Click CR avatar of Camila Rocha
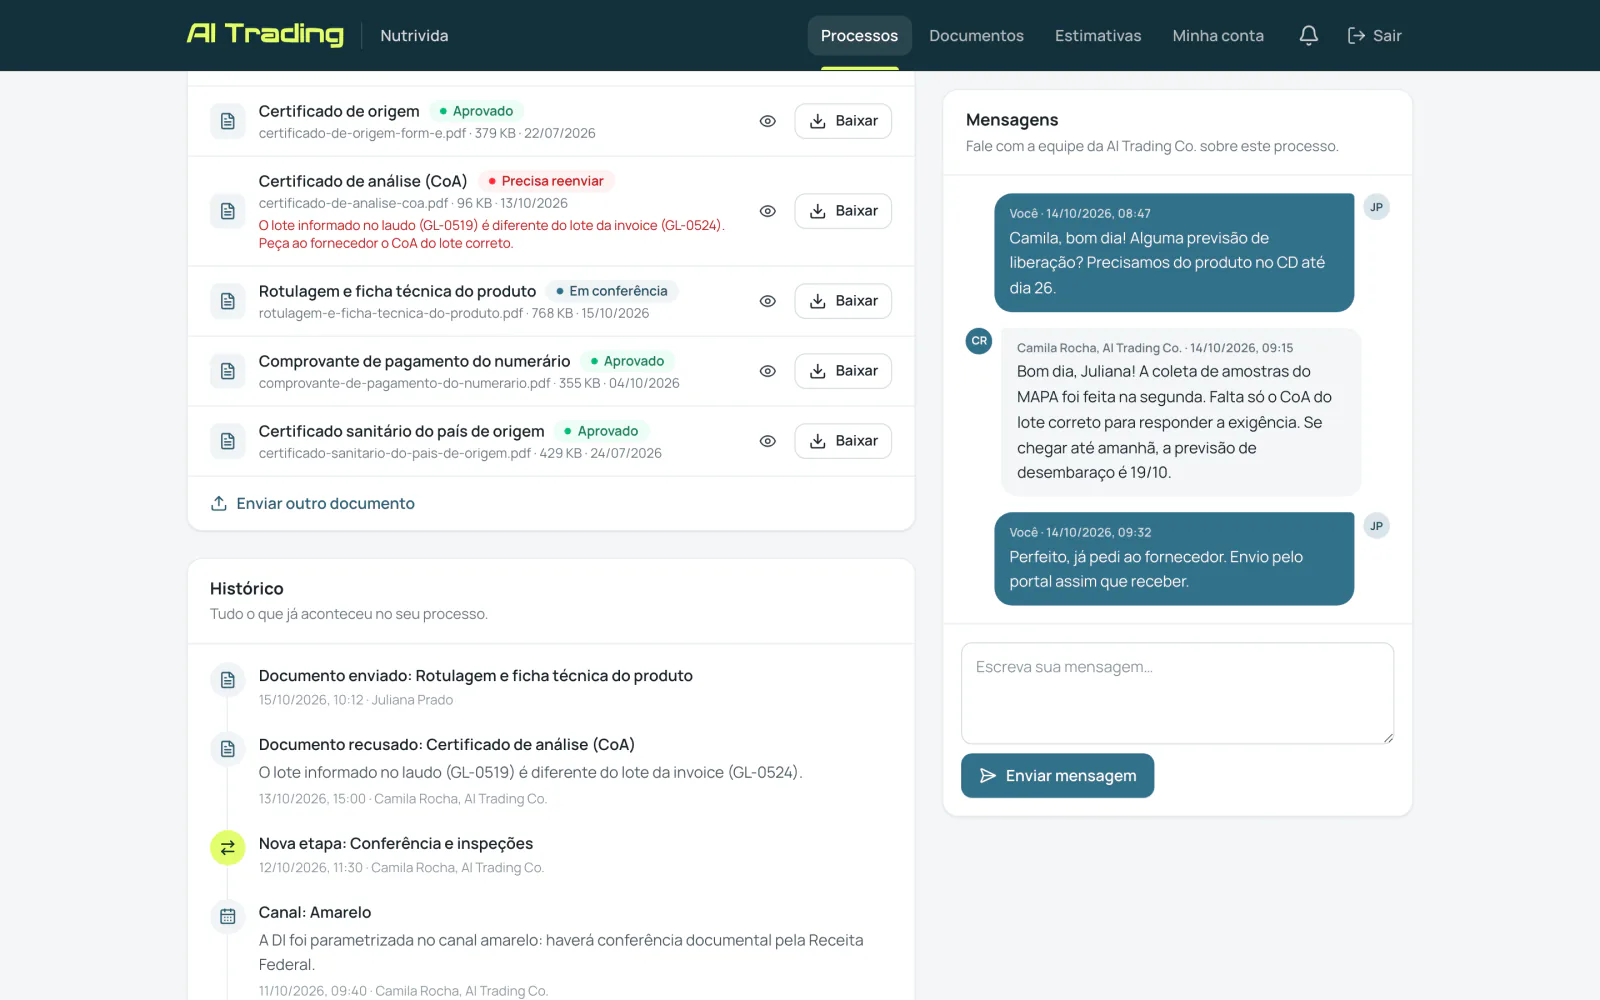1600x1000 pixels. tap(979, 341)
